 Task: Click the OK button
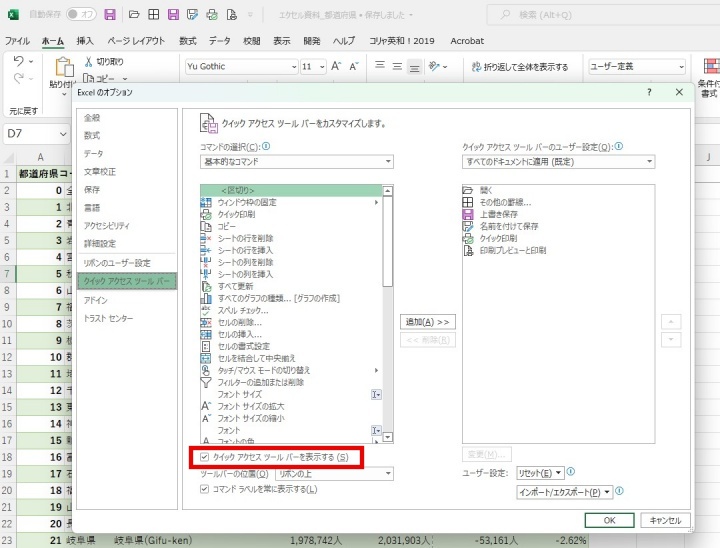(x=609, y=520)
